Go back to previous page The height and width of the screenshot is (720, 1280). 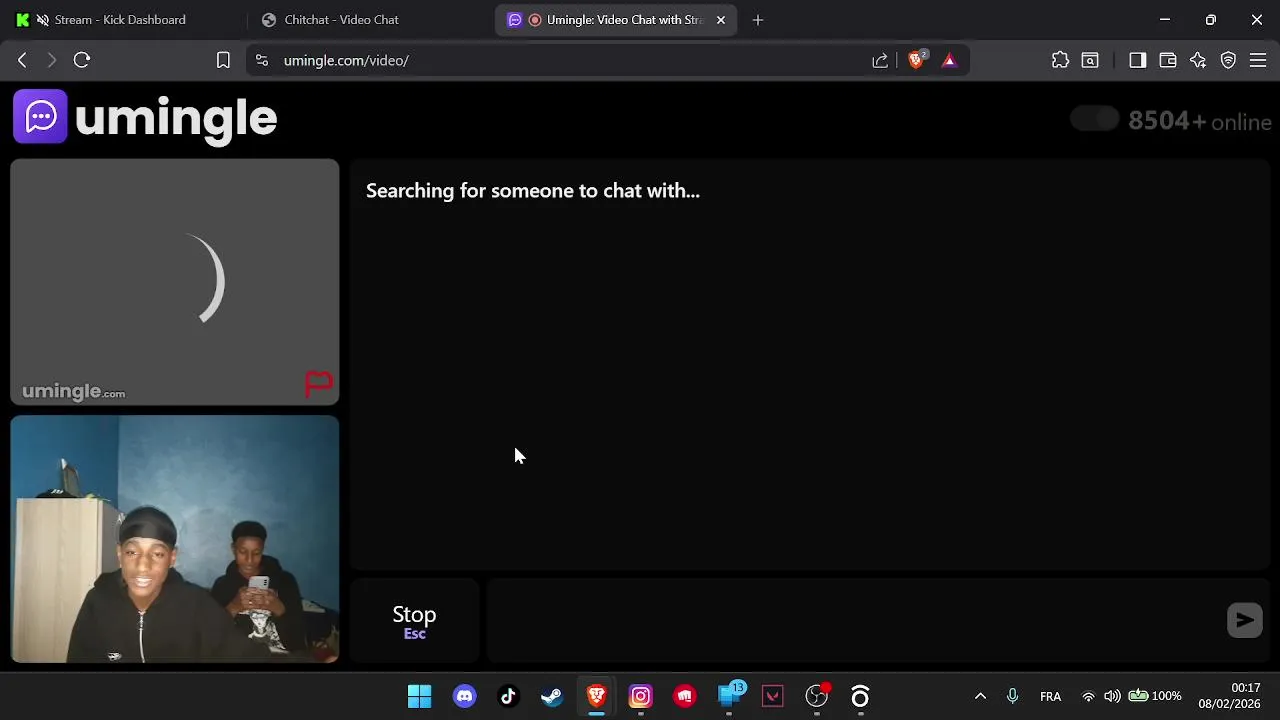coord(22,60)
